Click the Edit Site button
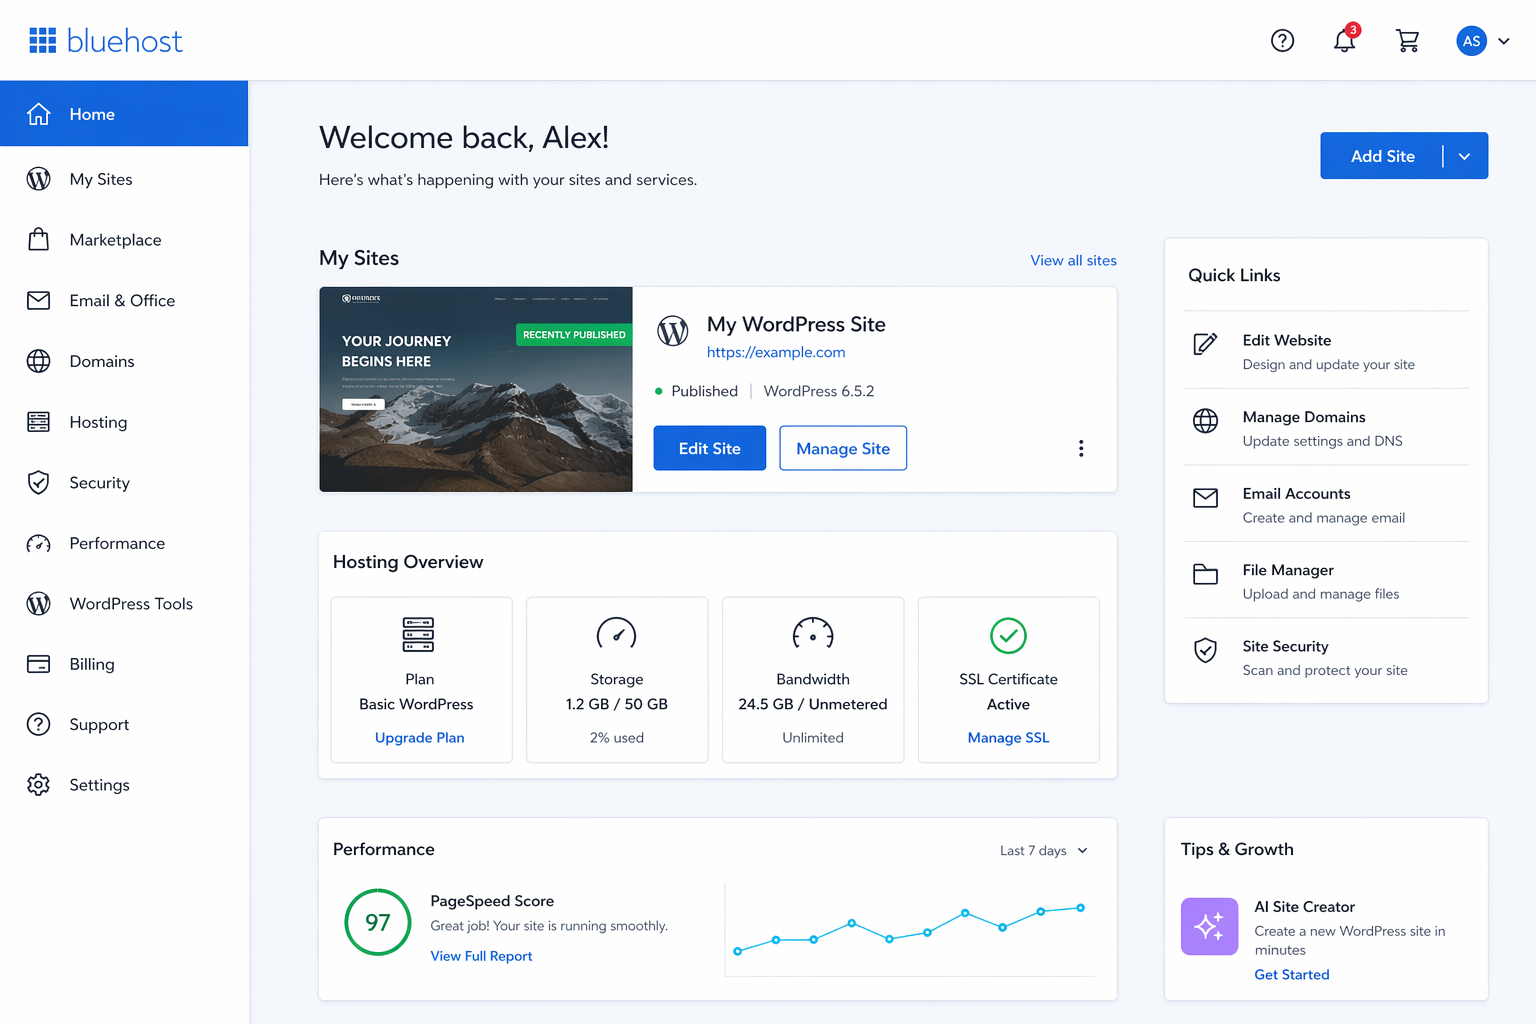 tap(709, 448)
